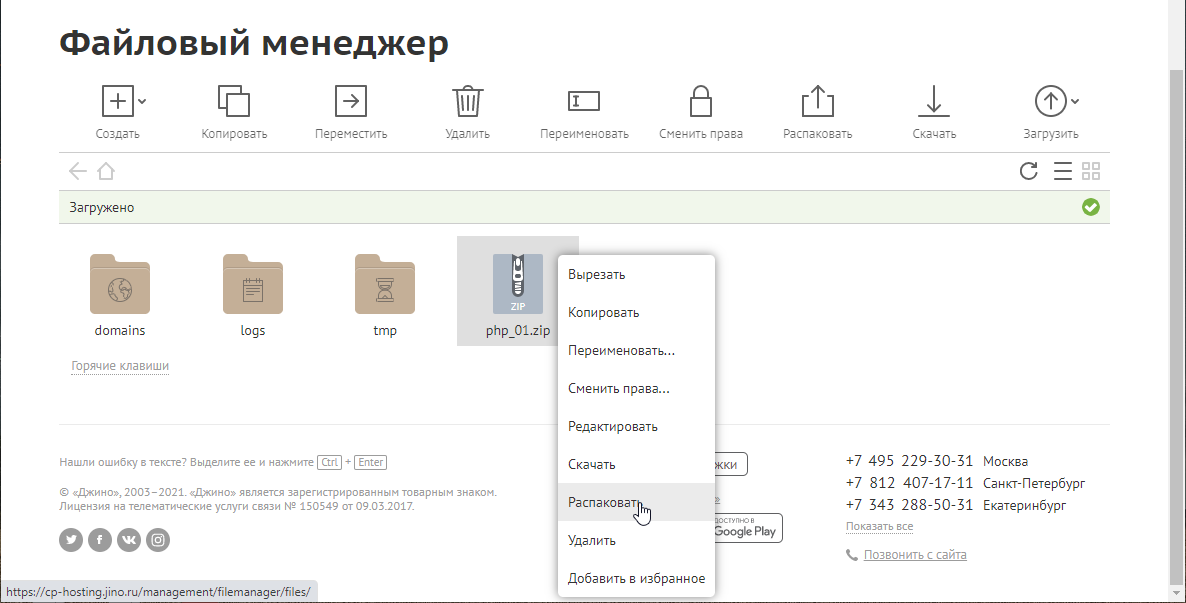Click the Download (Скачать) toolbar icon
1186x603 pixels.
pos(933,102)
